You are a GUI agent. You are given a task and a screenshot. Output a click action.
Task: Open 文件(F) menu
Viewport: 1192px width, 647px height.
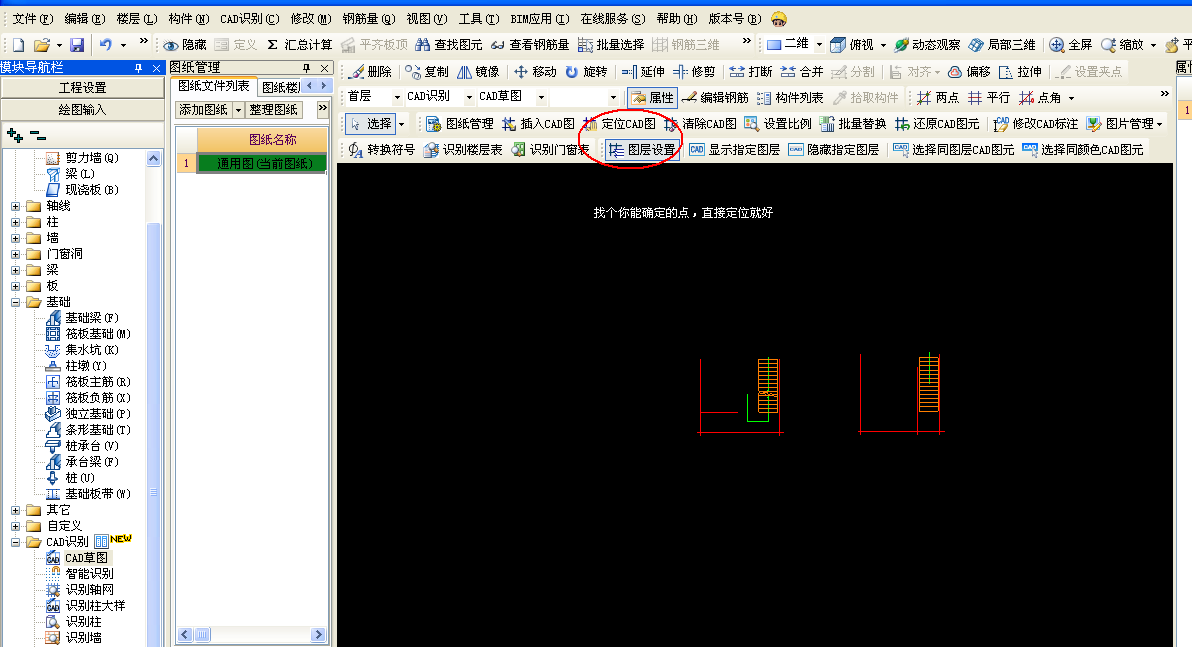33,18
